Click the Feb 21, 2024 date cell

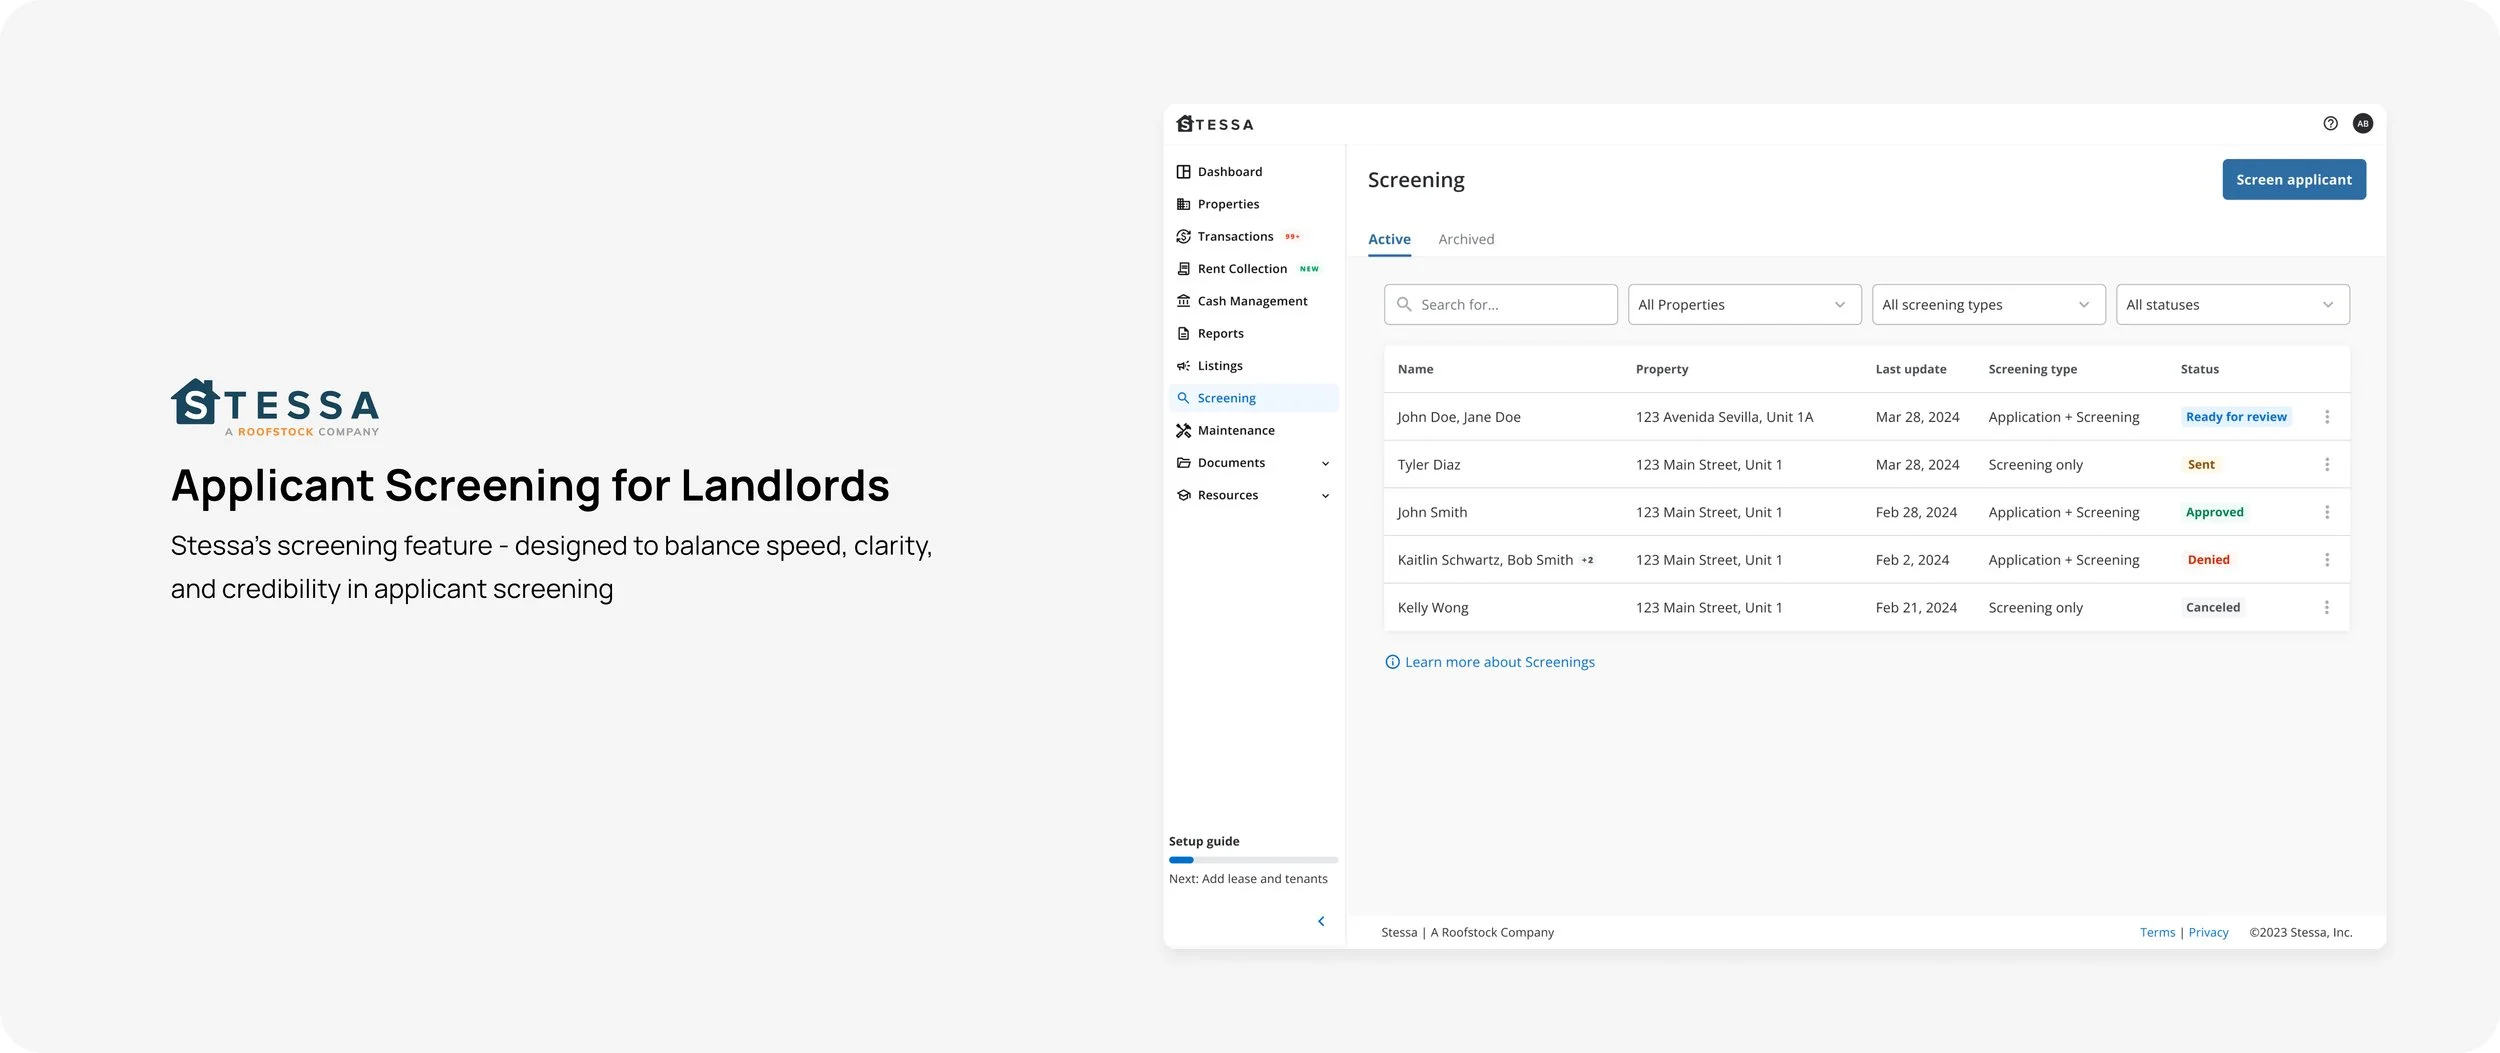(x=1916, y=608)
